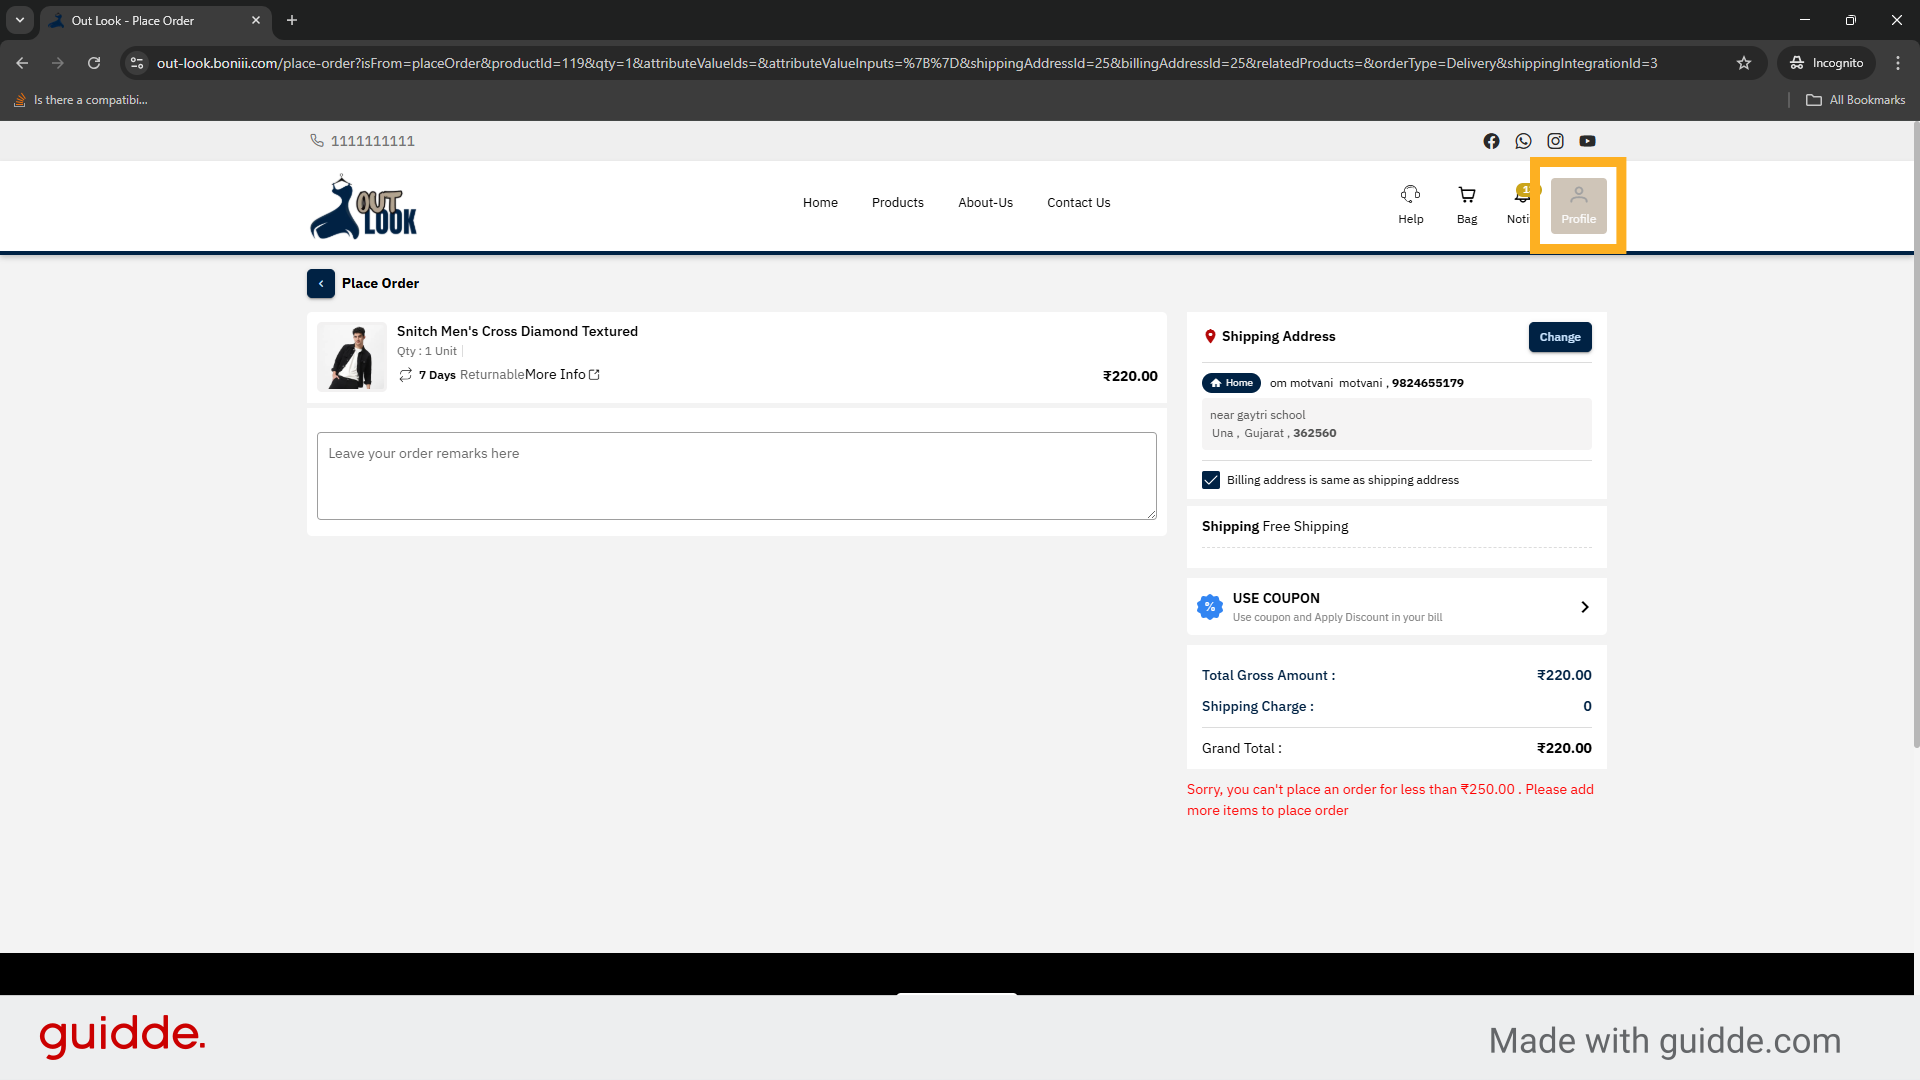1920x1080 pixels.
Task: Call the 1111111111 phone number link
Action: [372, 141]
